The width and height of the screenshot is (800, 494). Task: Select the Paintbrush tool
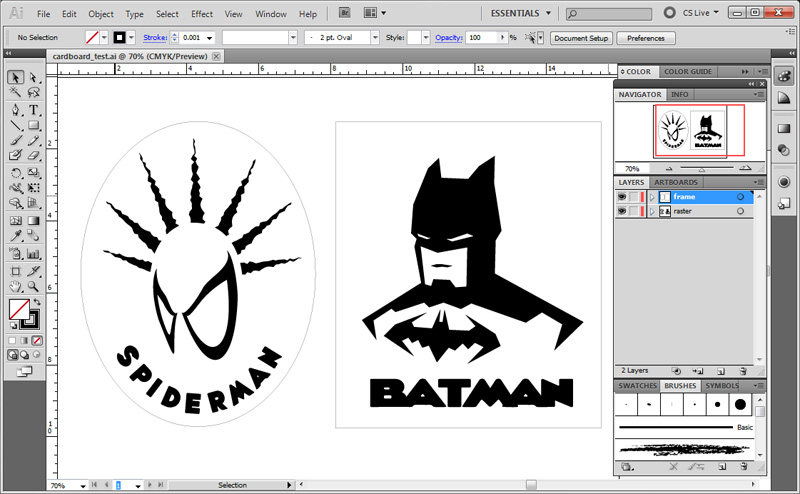(15, 140)
